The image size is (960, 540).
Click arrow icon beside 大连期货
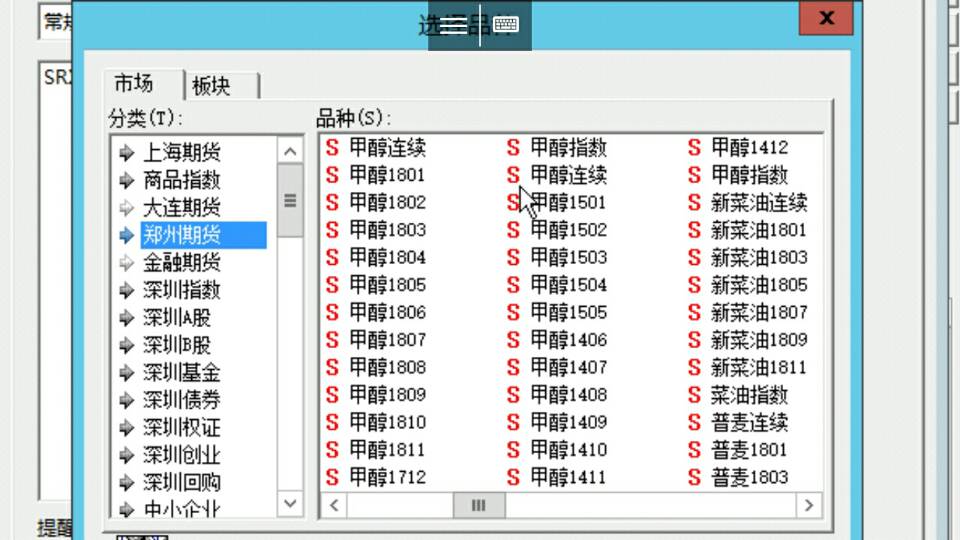click(126, 208)
